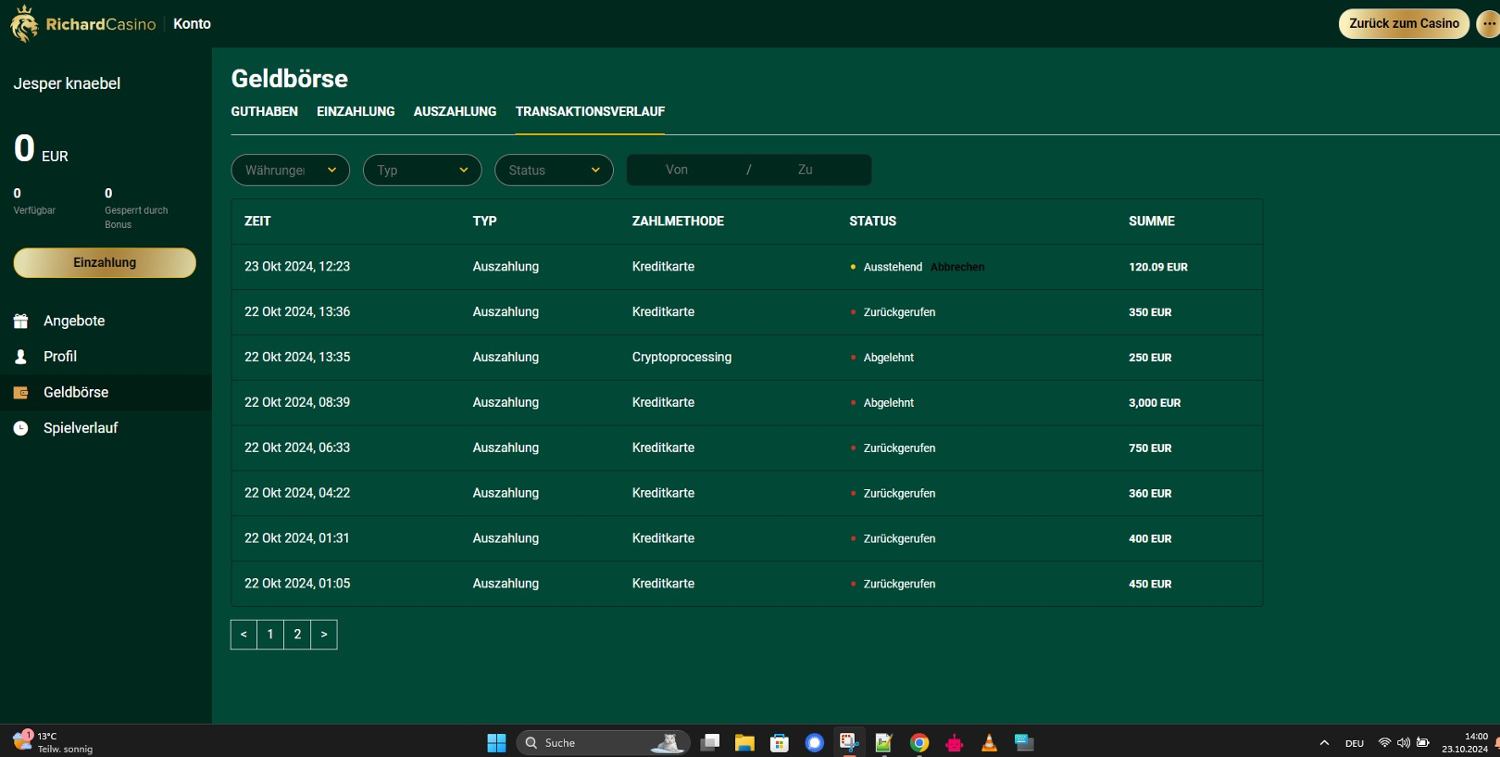Viewport: 1500px width, 757px height.
Task: Open Snipping Tool from the taskbar
Action: [849, 742]
